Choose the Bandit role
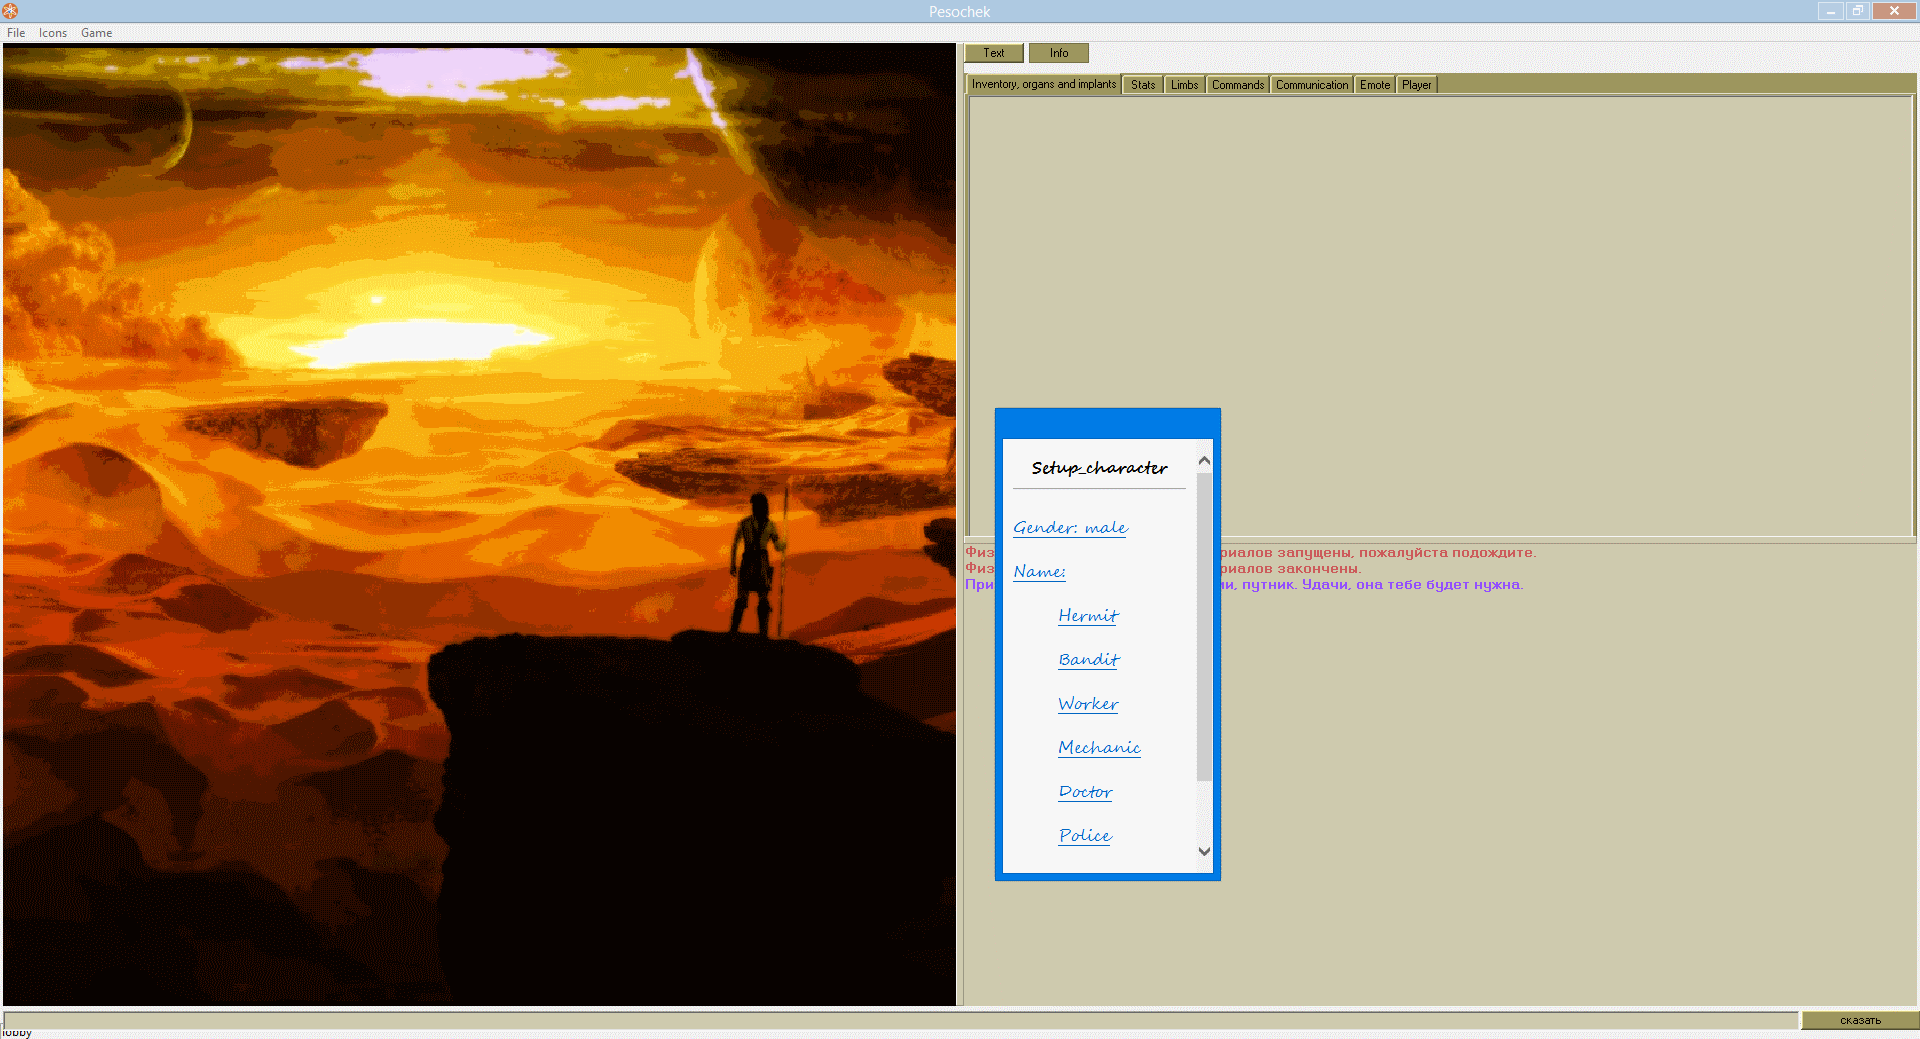Screen dimensions: 1920x1039 point(1089,660)
